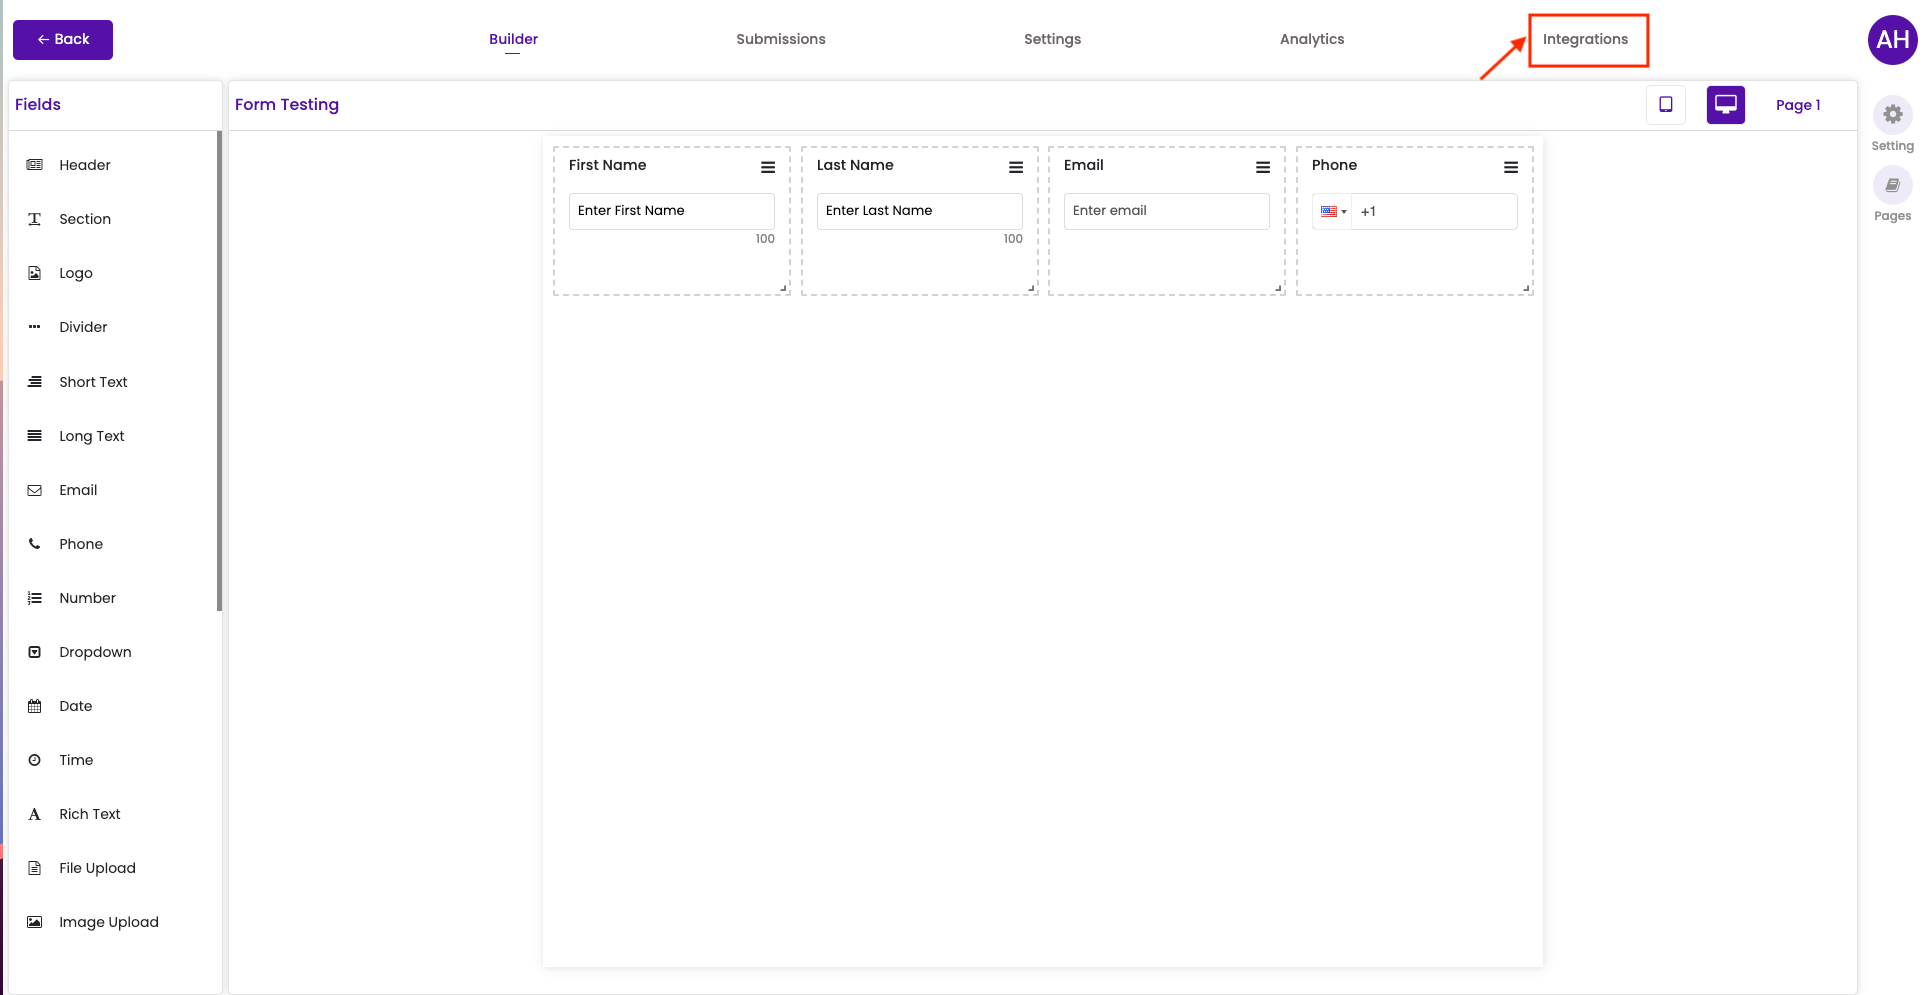The width and height of the screenshot is (1923, 995).
Task: Select the Page 1 link
Action: point(1798,105)
